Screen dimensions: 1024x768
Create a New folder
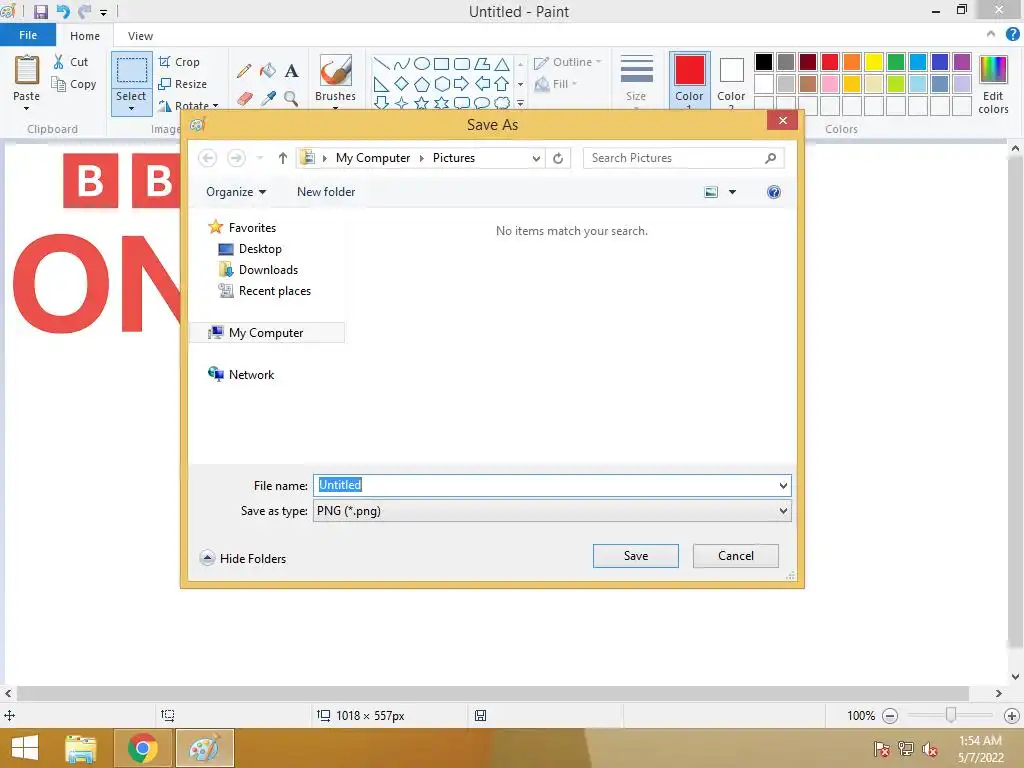tap(326, 192)
